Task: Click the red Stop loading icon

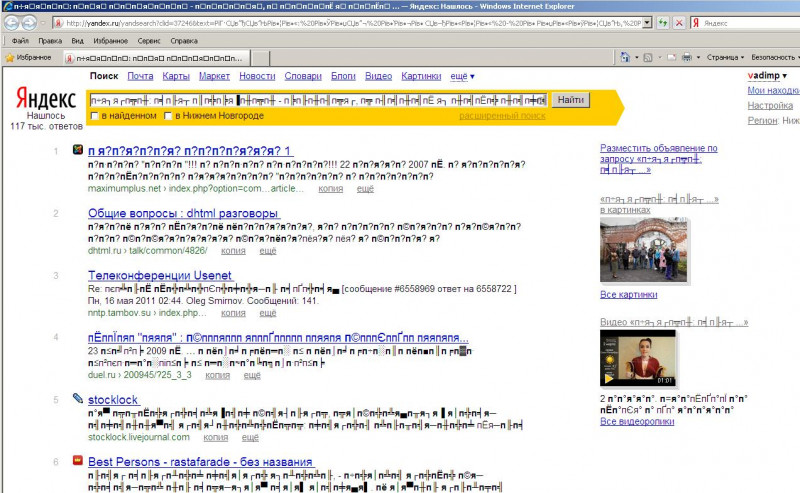Action: pos(679,23)
